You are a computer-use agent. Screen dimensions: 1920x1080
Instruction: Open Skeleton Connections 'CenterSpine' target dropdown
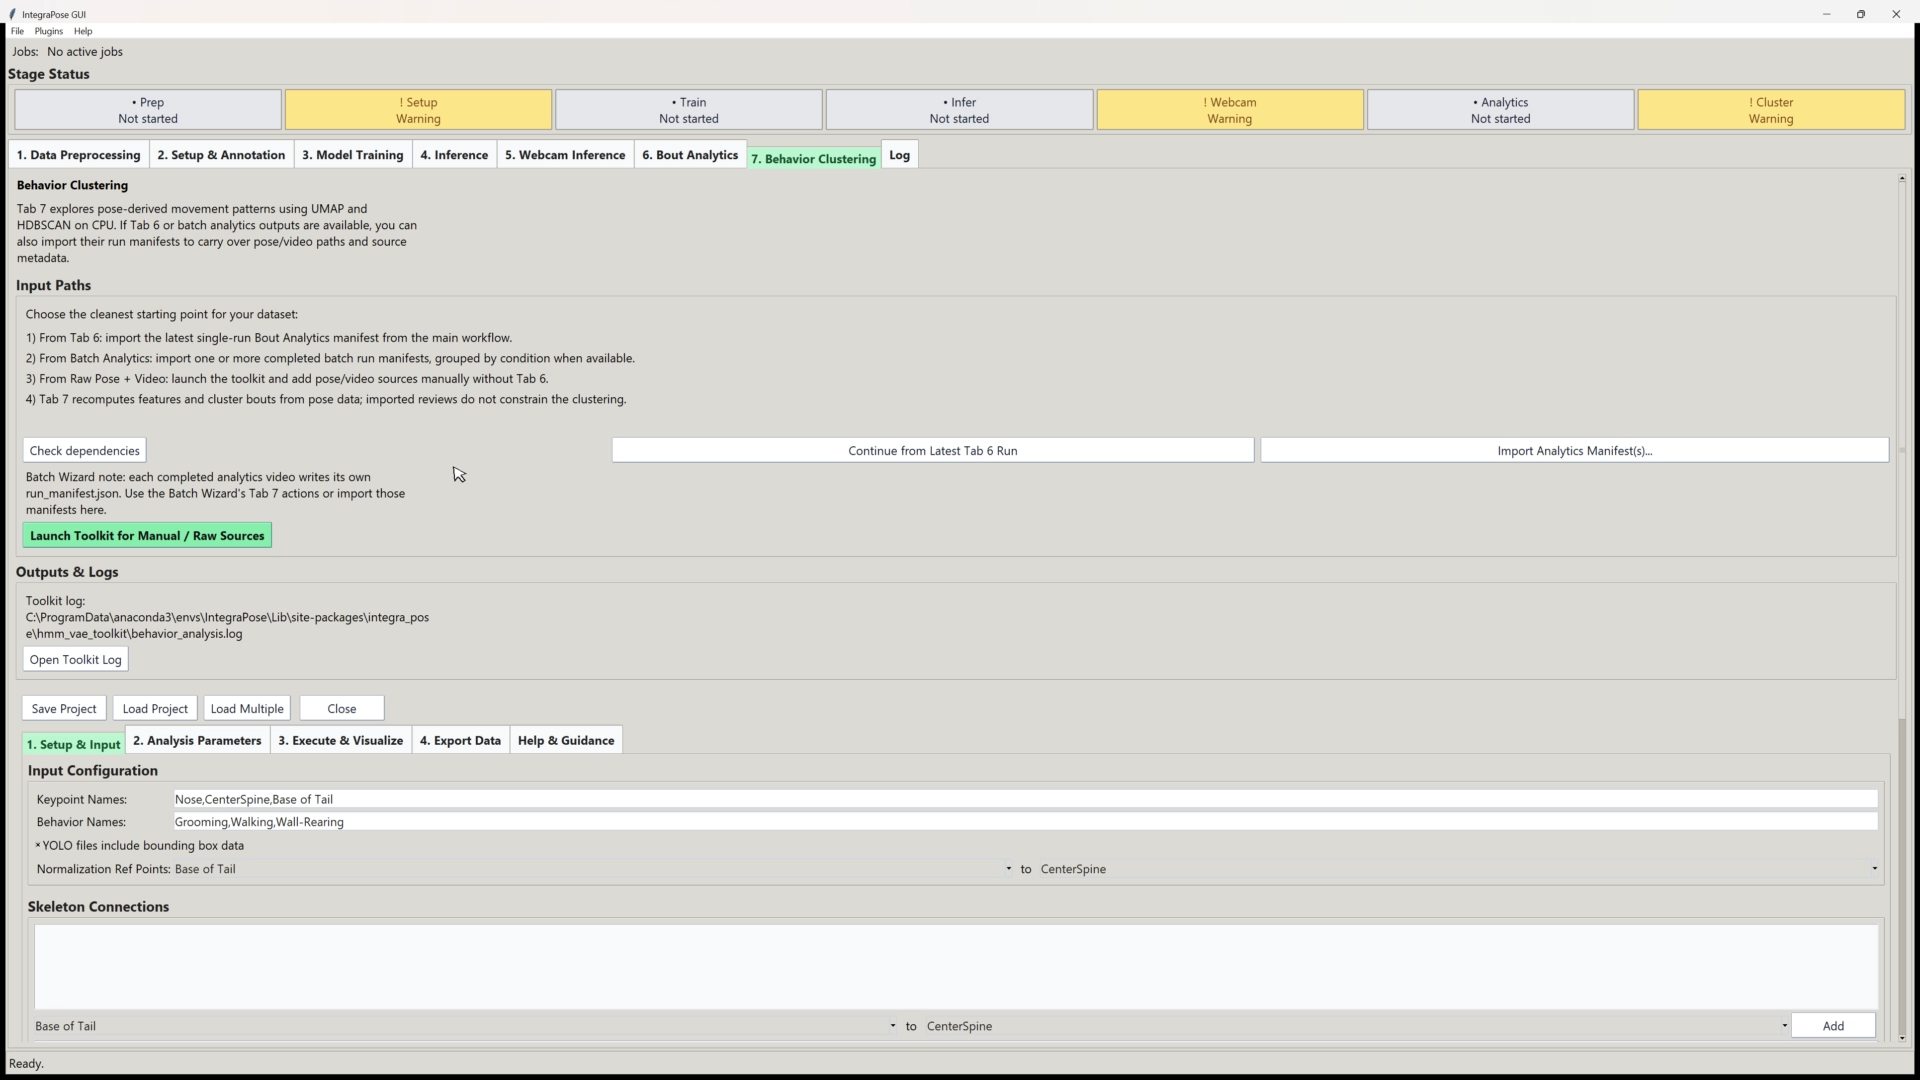coord(1356,1026)
